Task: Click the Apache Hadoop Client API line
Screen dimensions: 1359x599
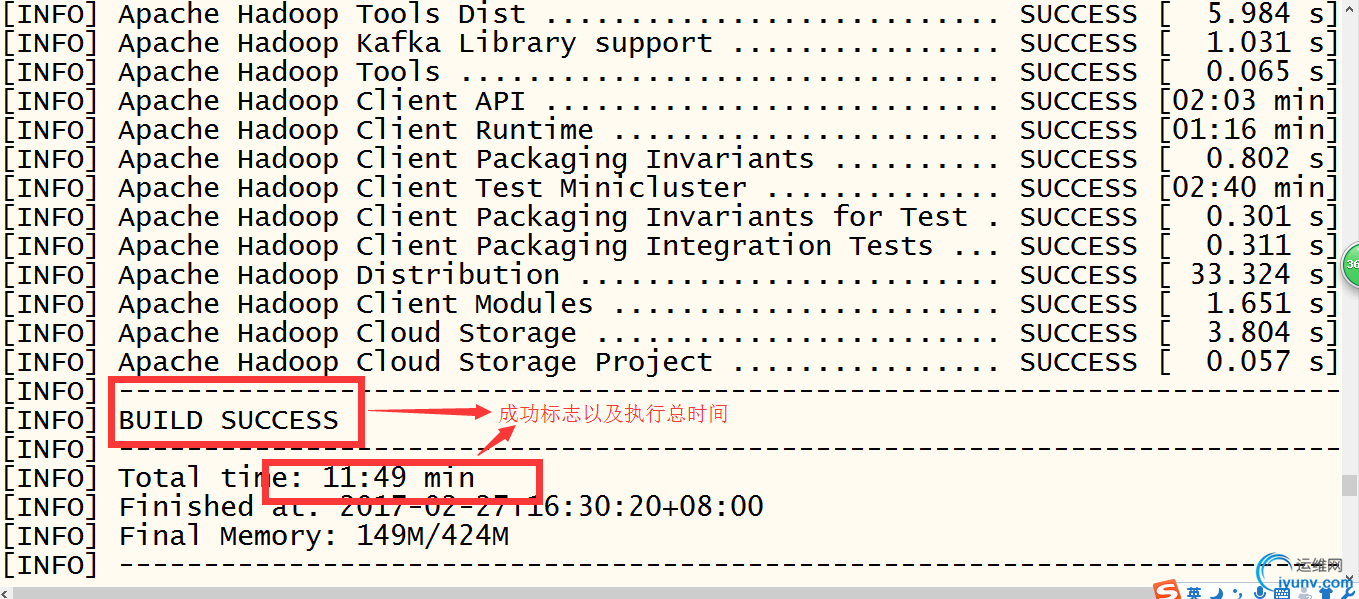Action: coord(669,101)
